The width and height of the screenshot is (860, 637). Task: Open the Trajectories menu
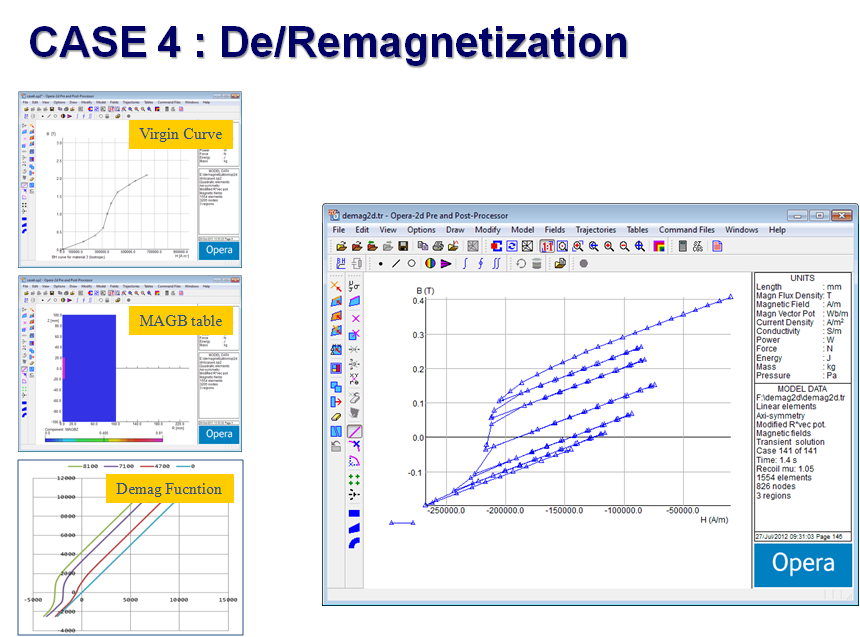pyautogui.click(x=596, y=230)
